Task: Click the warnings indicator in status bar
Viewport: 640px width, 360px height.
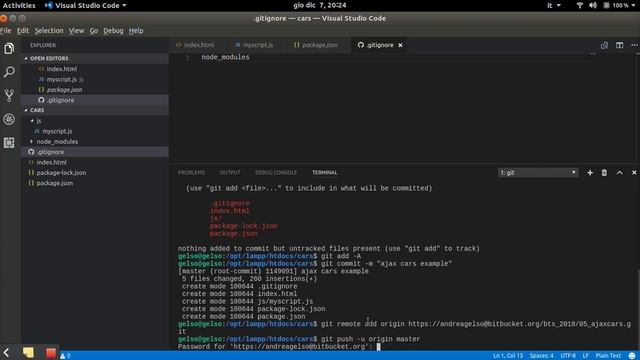Action: (65, 356)
